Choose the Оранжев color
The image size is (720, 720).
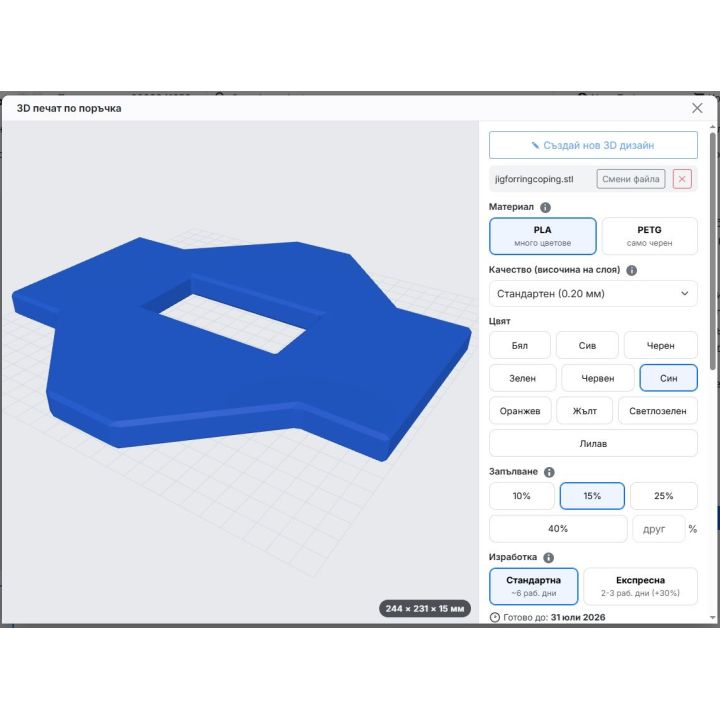click(520, 411)
